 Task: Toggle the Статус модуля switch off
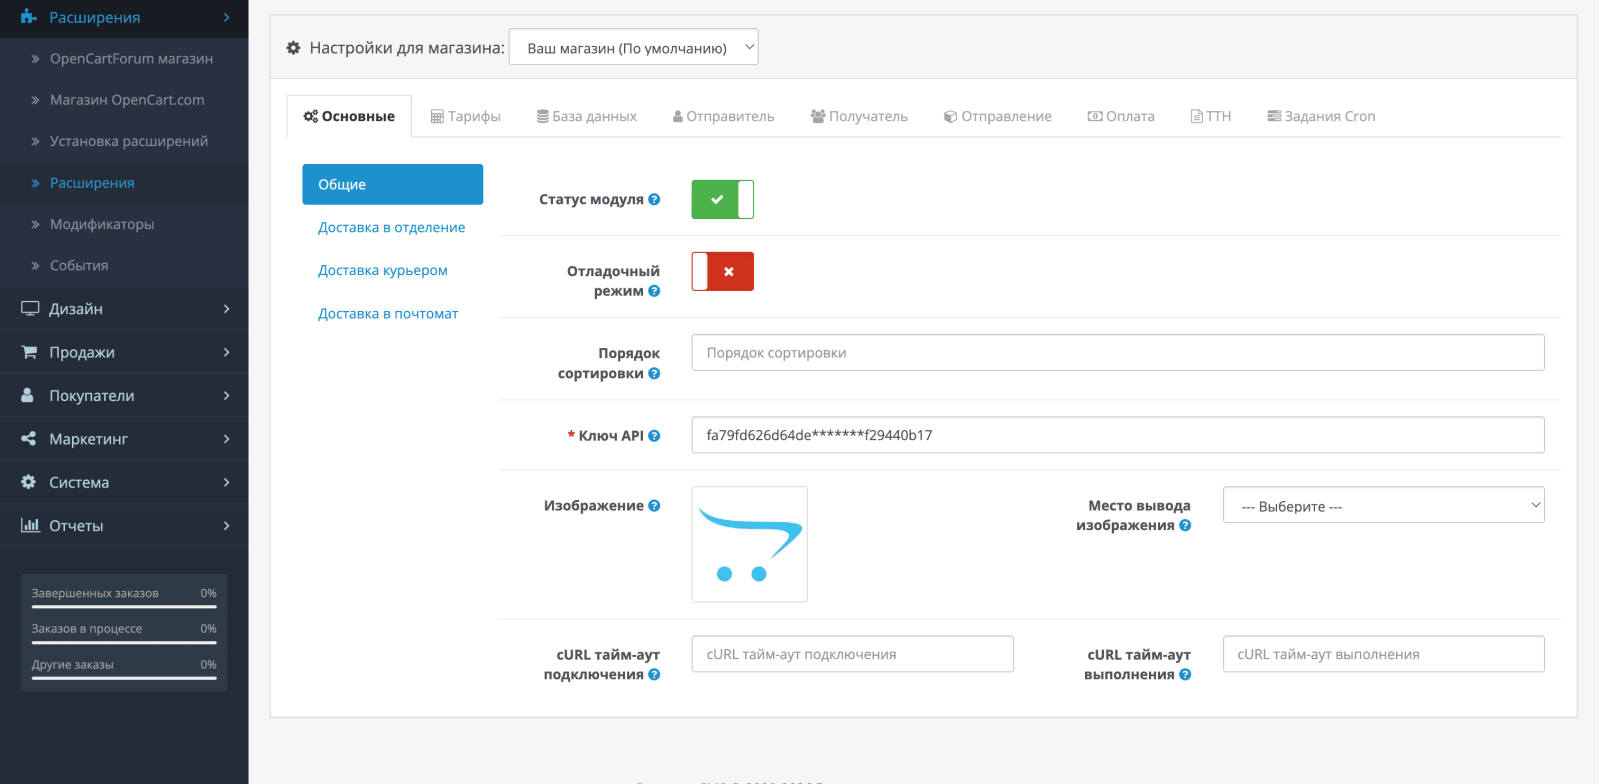pyautogui.click(x=722, y=199)
